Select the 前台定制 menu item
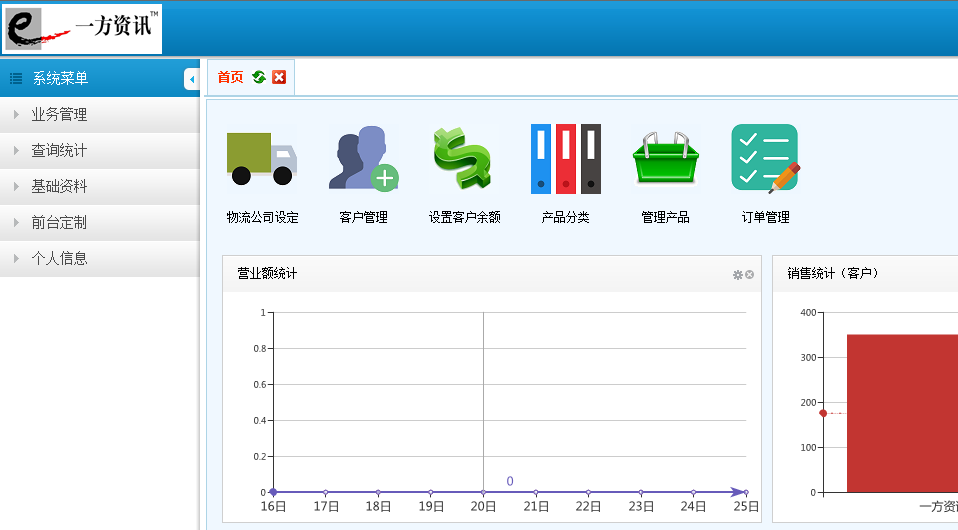 (100, 223)
